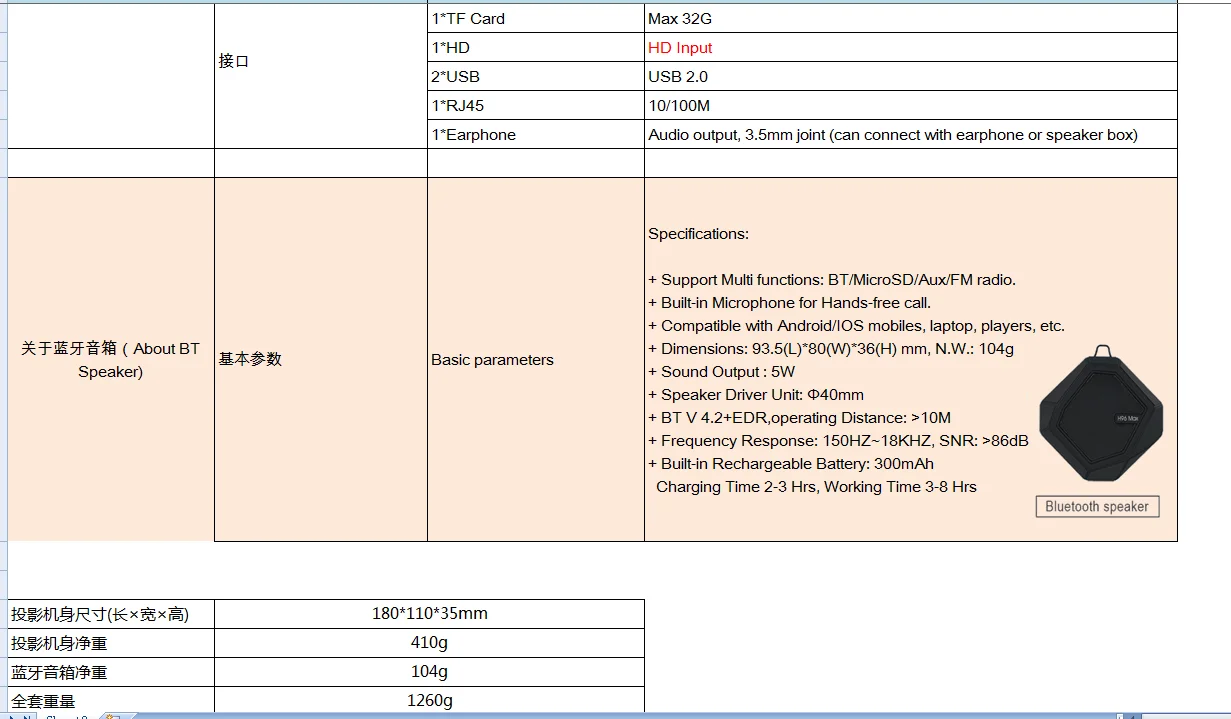Click the next sheet navigation arrow
This screenshot has width=1231, height=719.
12,716
